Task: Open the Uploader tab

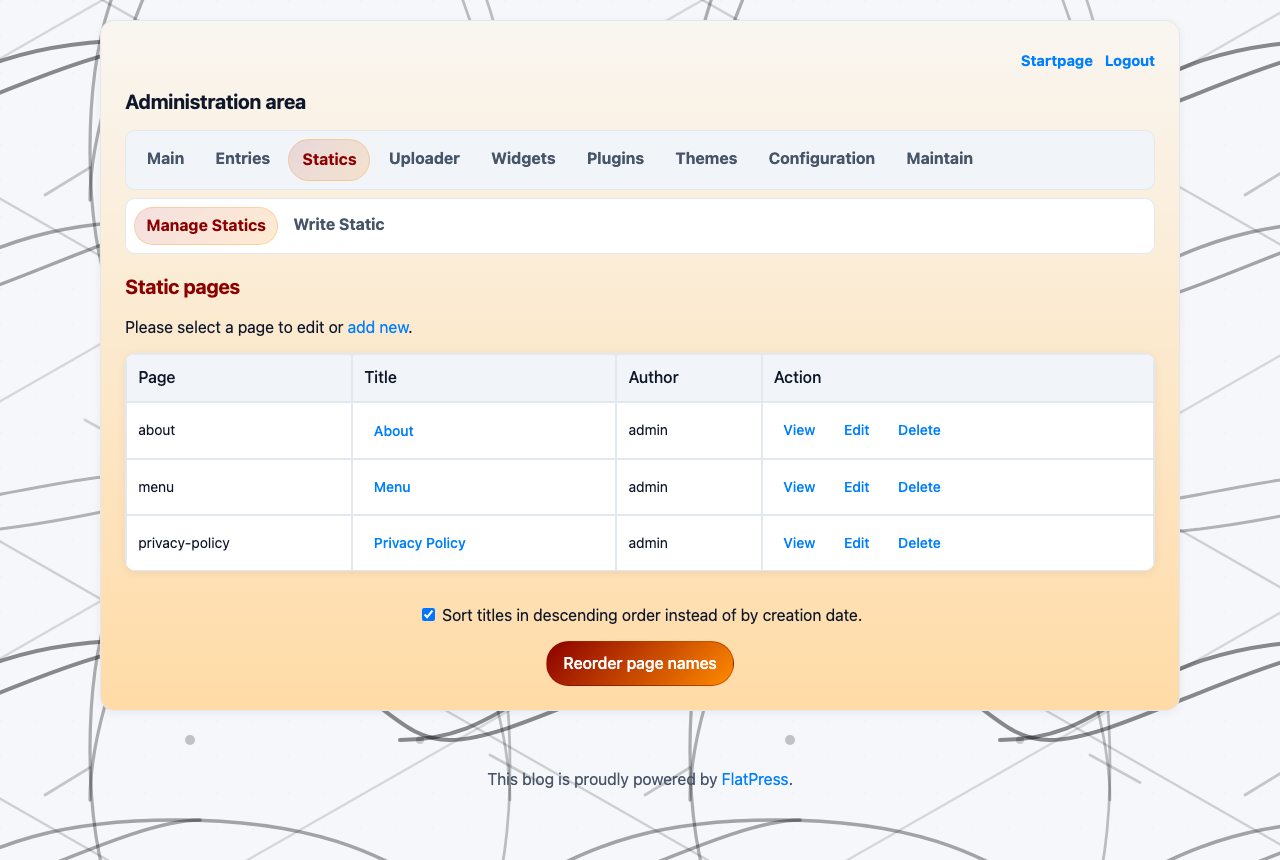Action: coord(424,159)
